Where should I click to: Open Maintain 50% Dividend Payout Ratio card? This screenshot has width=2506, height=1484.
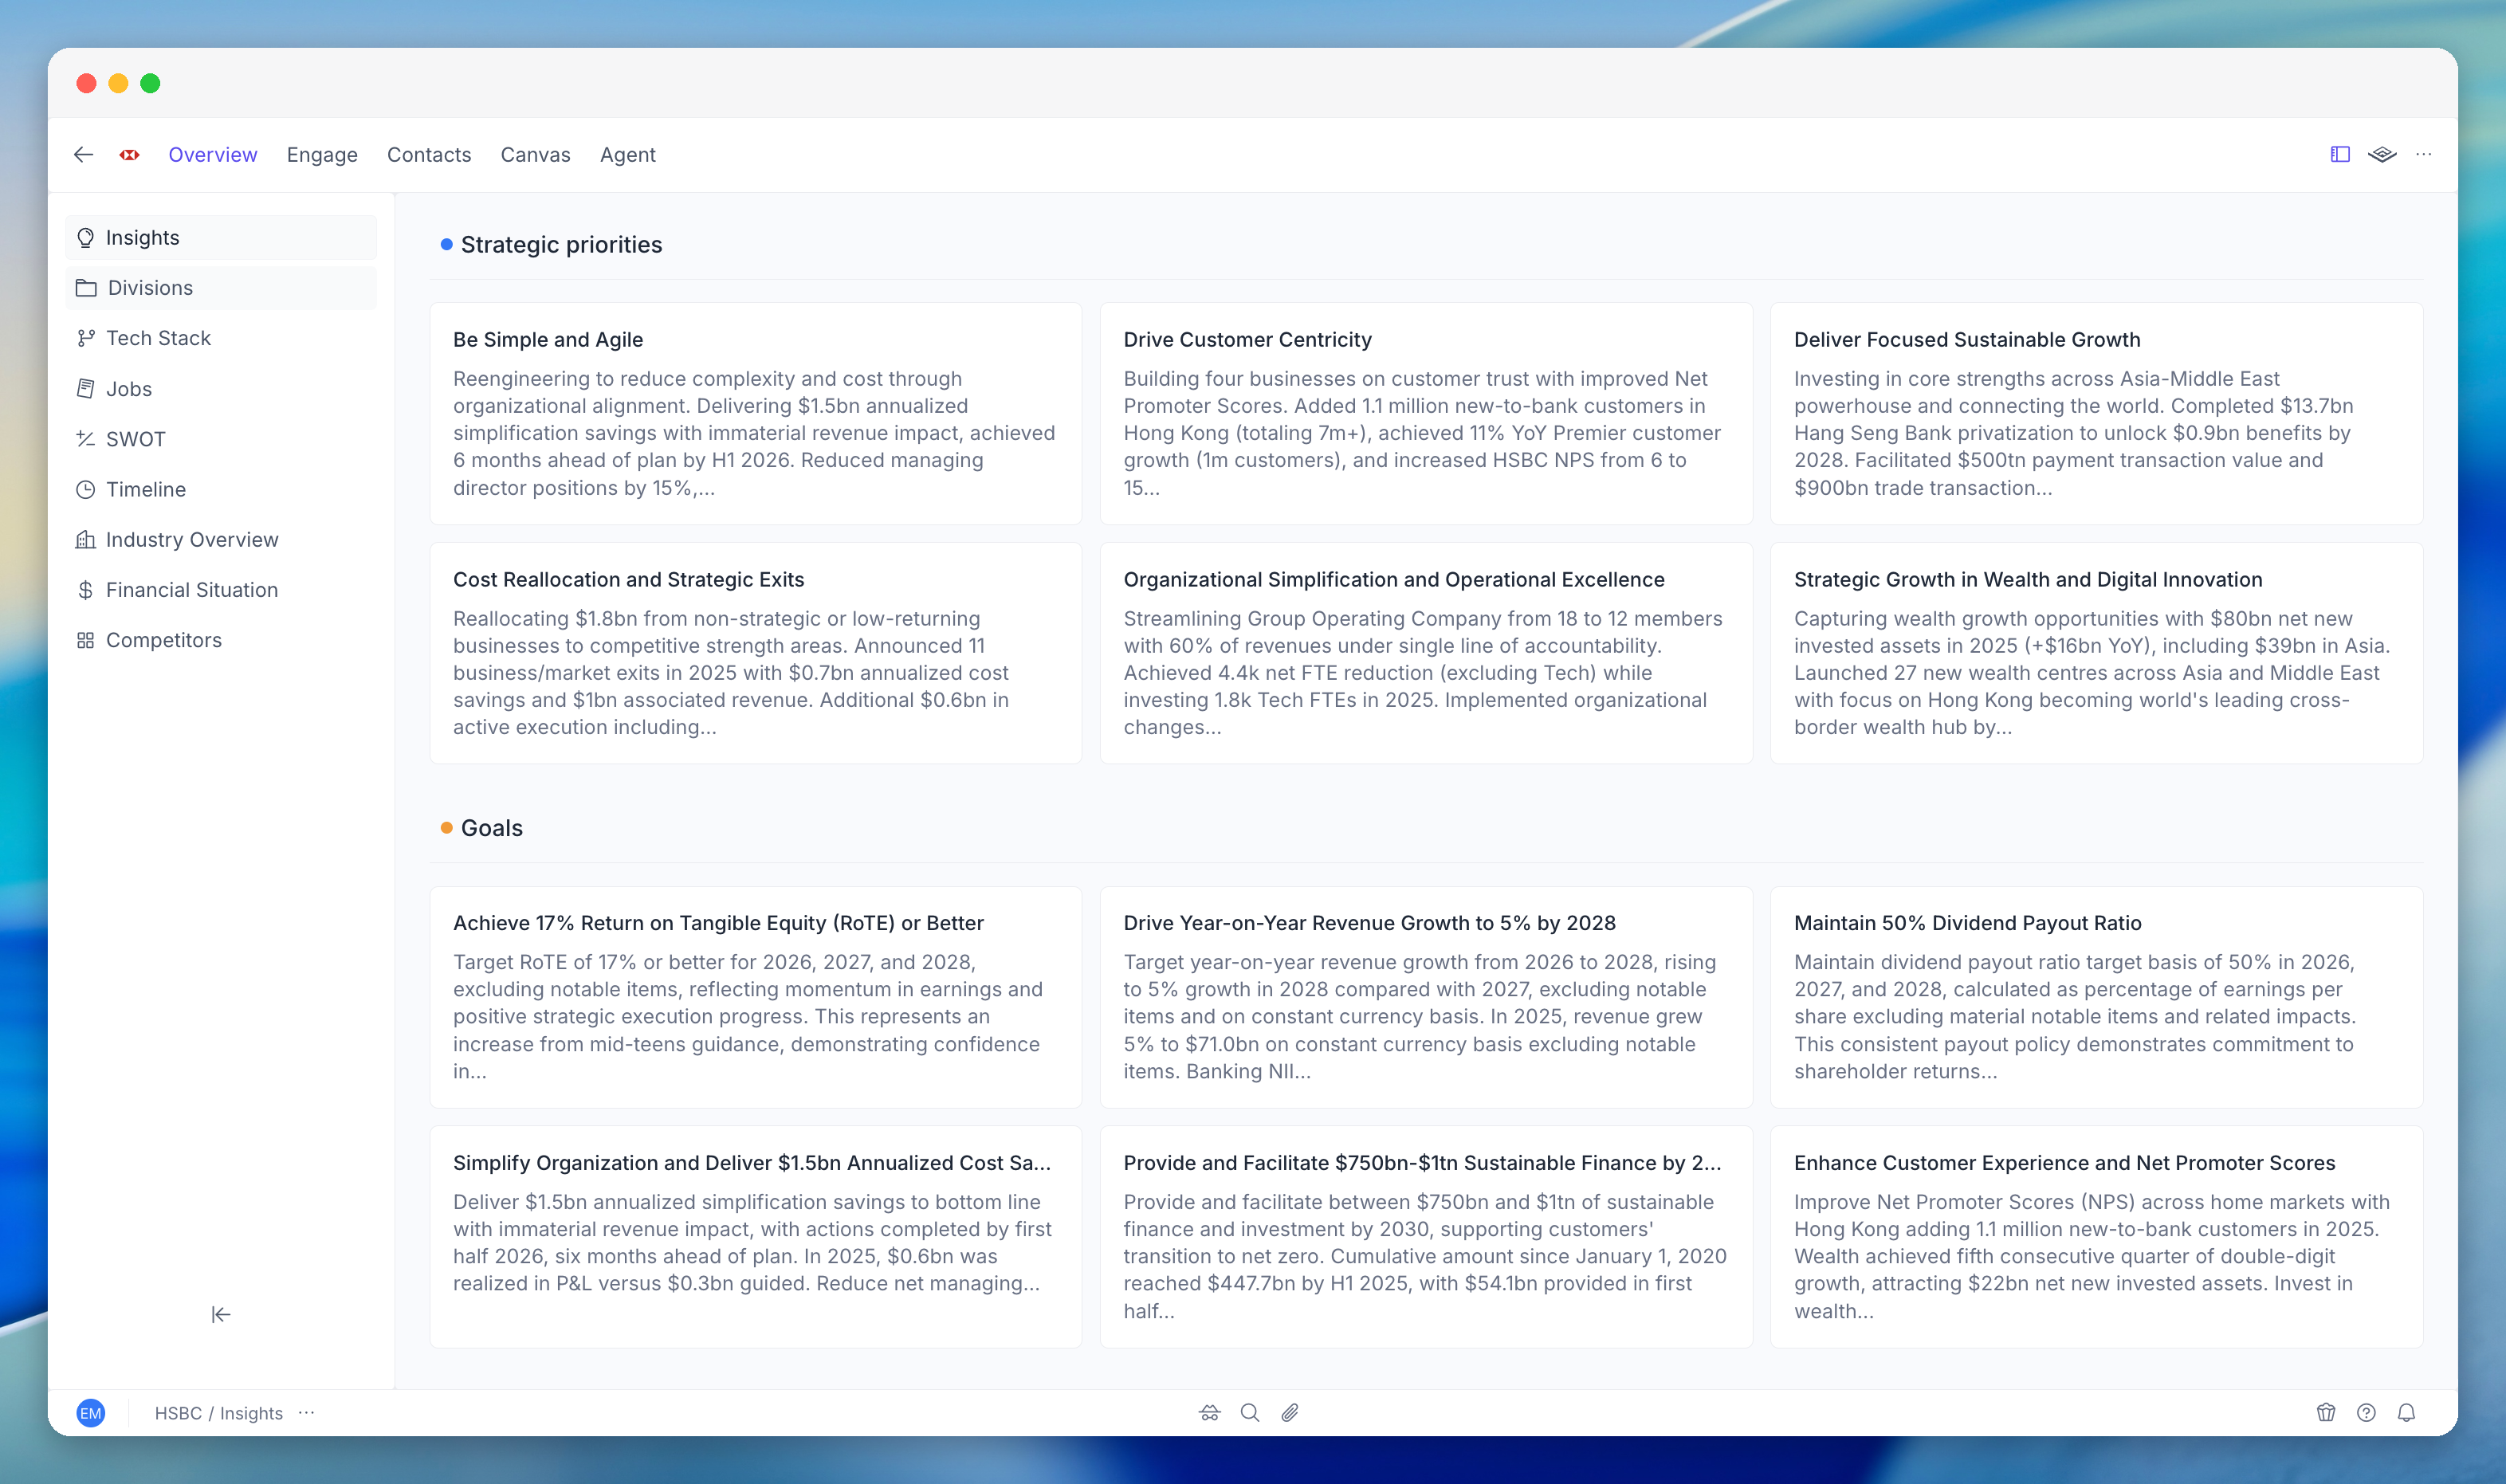pyautogui.click(x=2096, y=997)
